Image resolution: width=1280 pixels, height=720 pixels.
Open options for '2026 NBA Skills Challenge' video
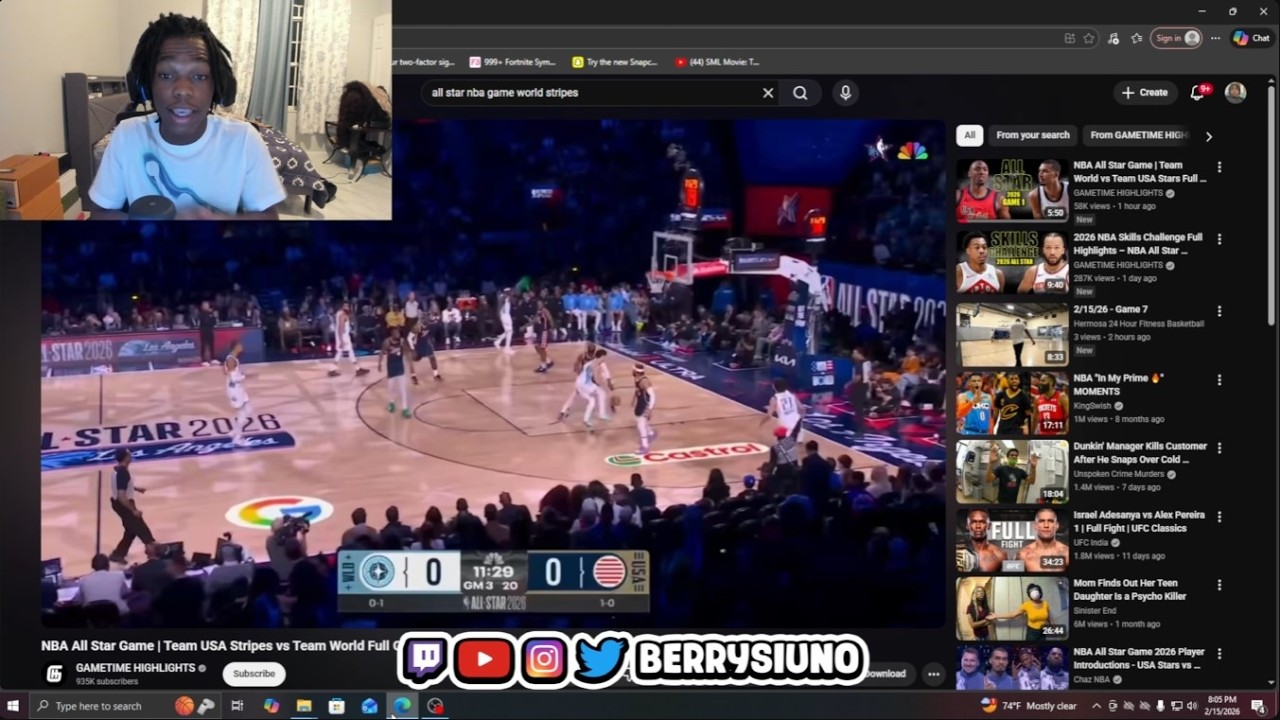[1219, 239]
